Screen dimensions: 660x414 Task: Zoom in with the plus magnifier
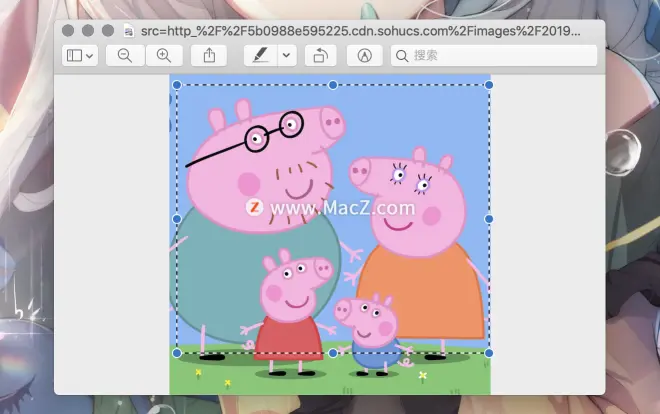164,56
